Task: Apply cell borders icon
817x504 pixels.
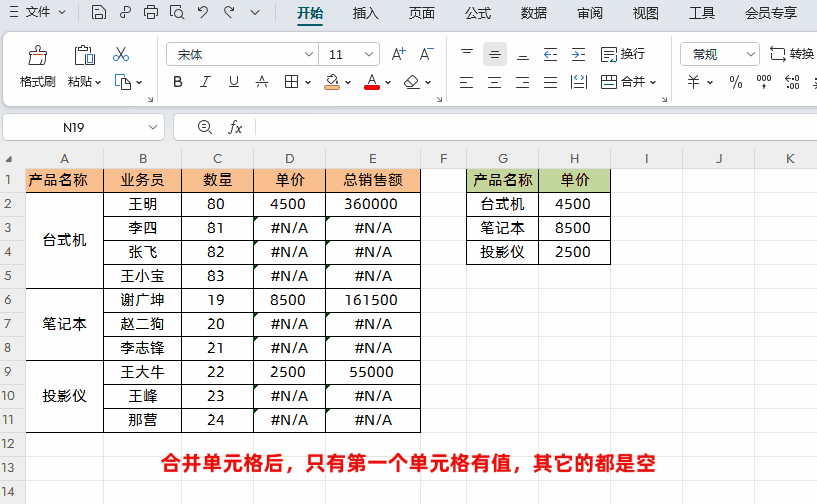Action: 292,82
